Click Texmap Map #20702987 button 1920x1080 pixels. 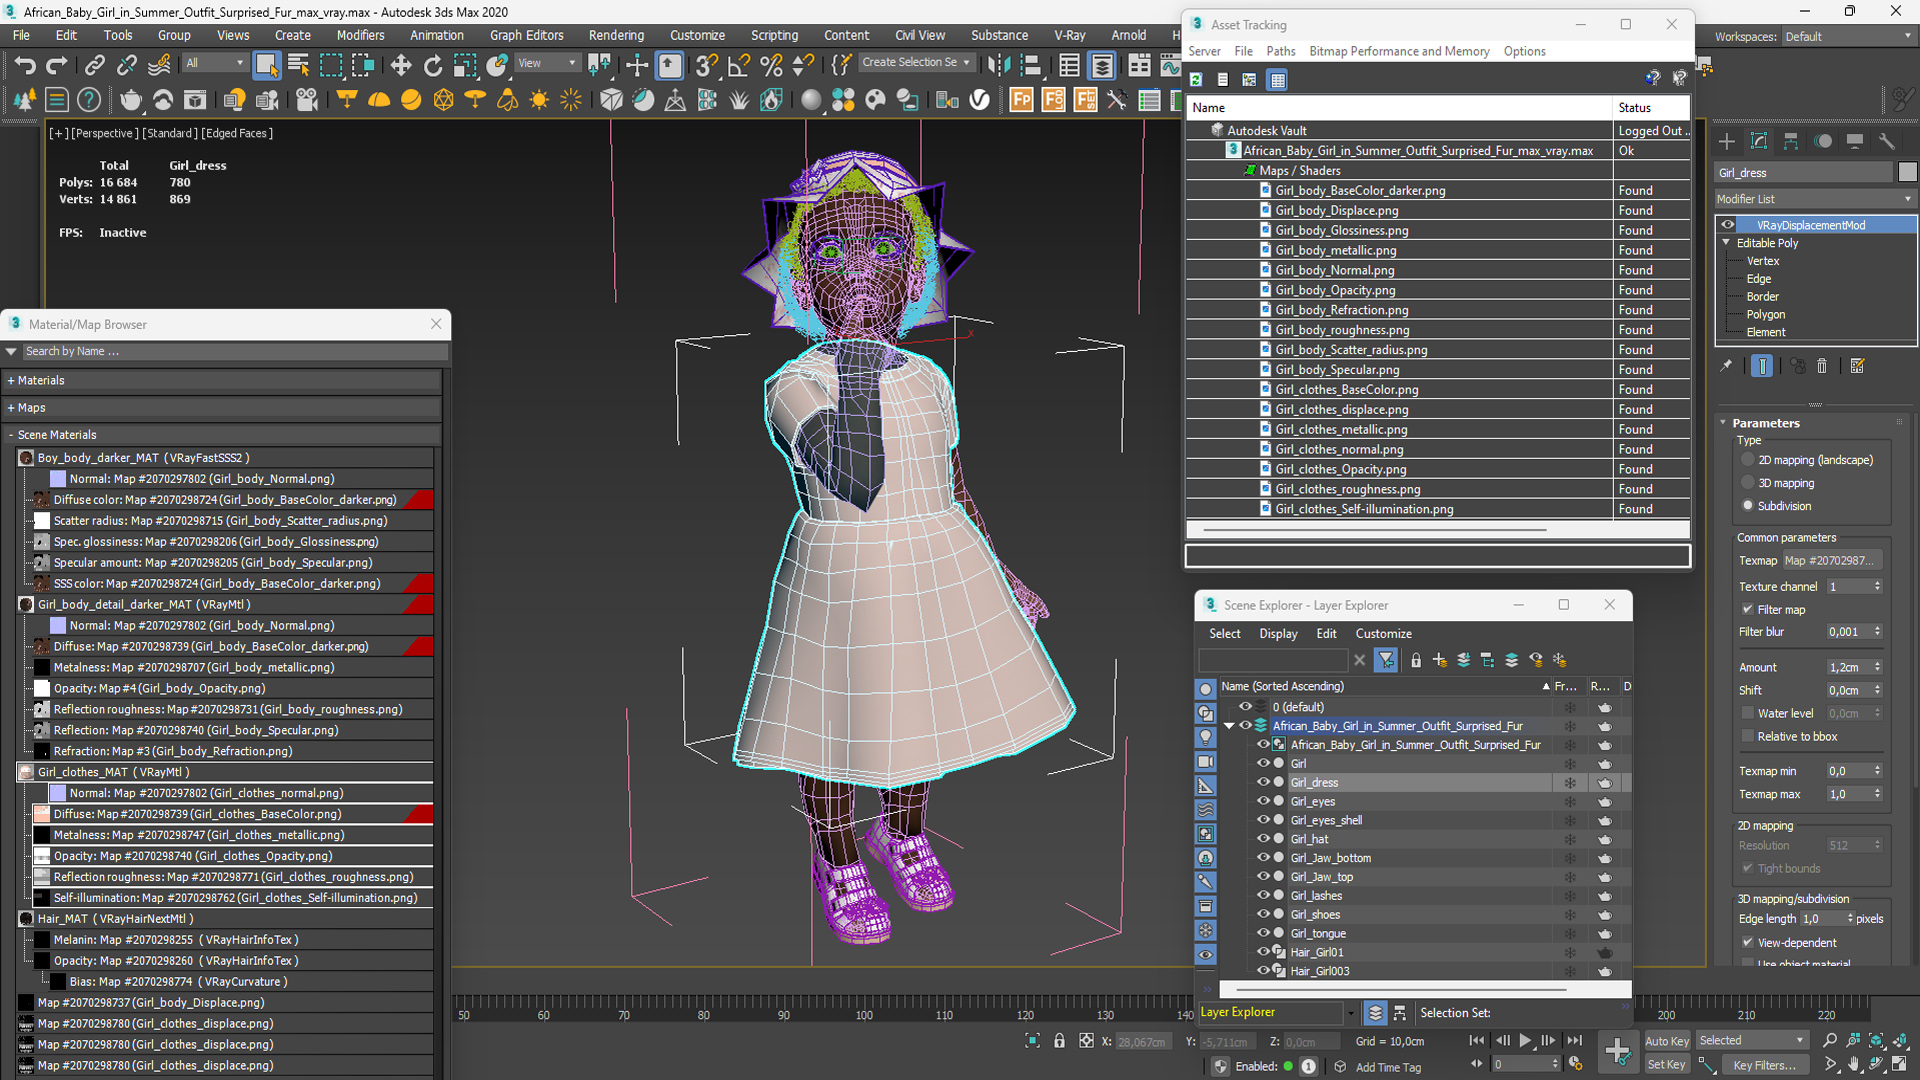[x=1833, y=560]
